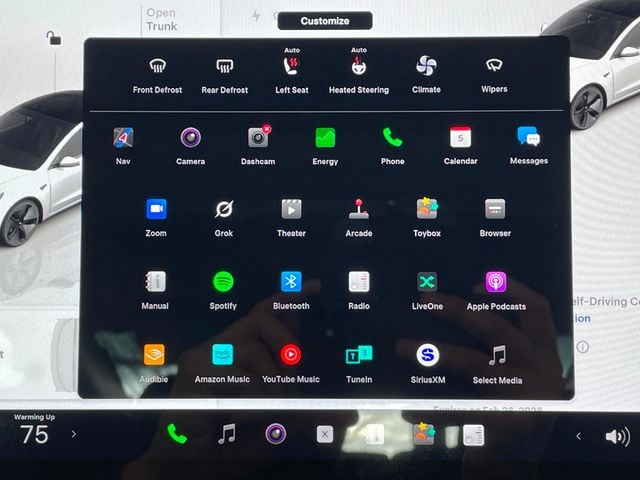Image resolution: width=640 pixels, height=480 pixels.
Task: Click left chevron beside volume icon
Action: (578, 436)
